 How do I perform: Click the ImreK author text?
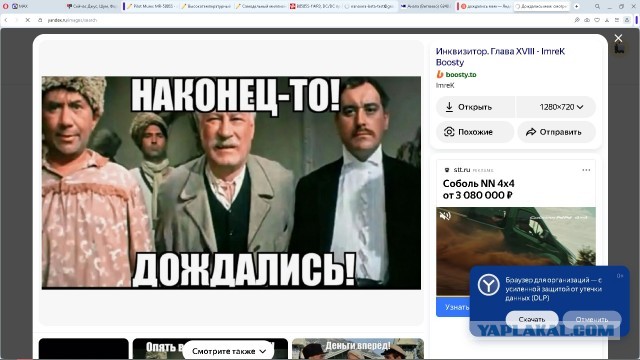(445, 85)
